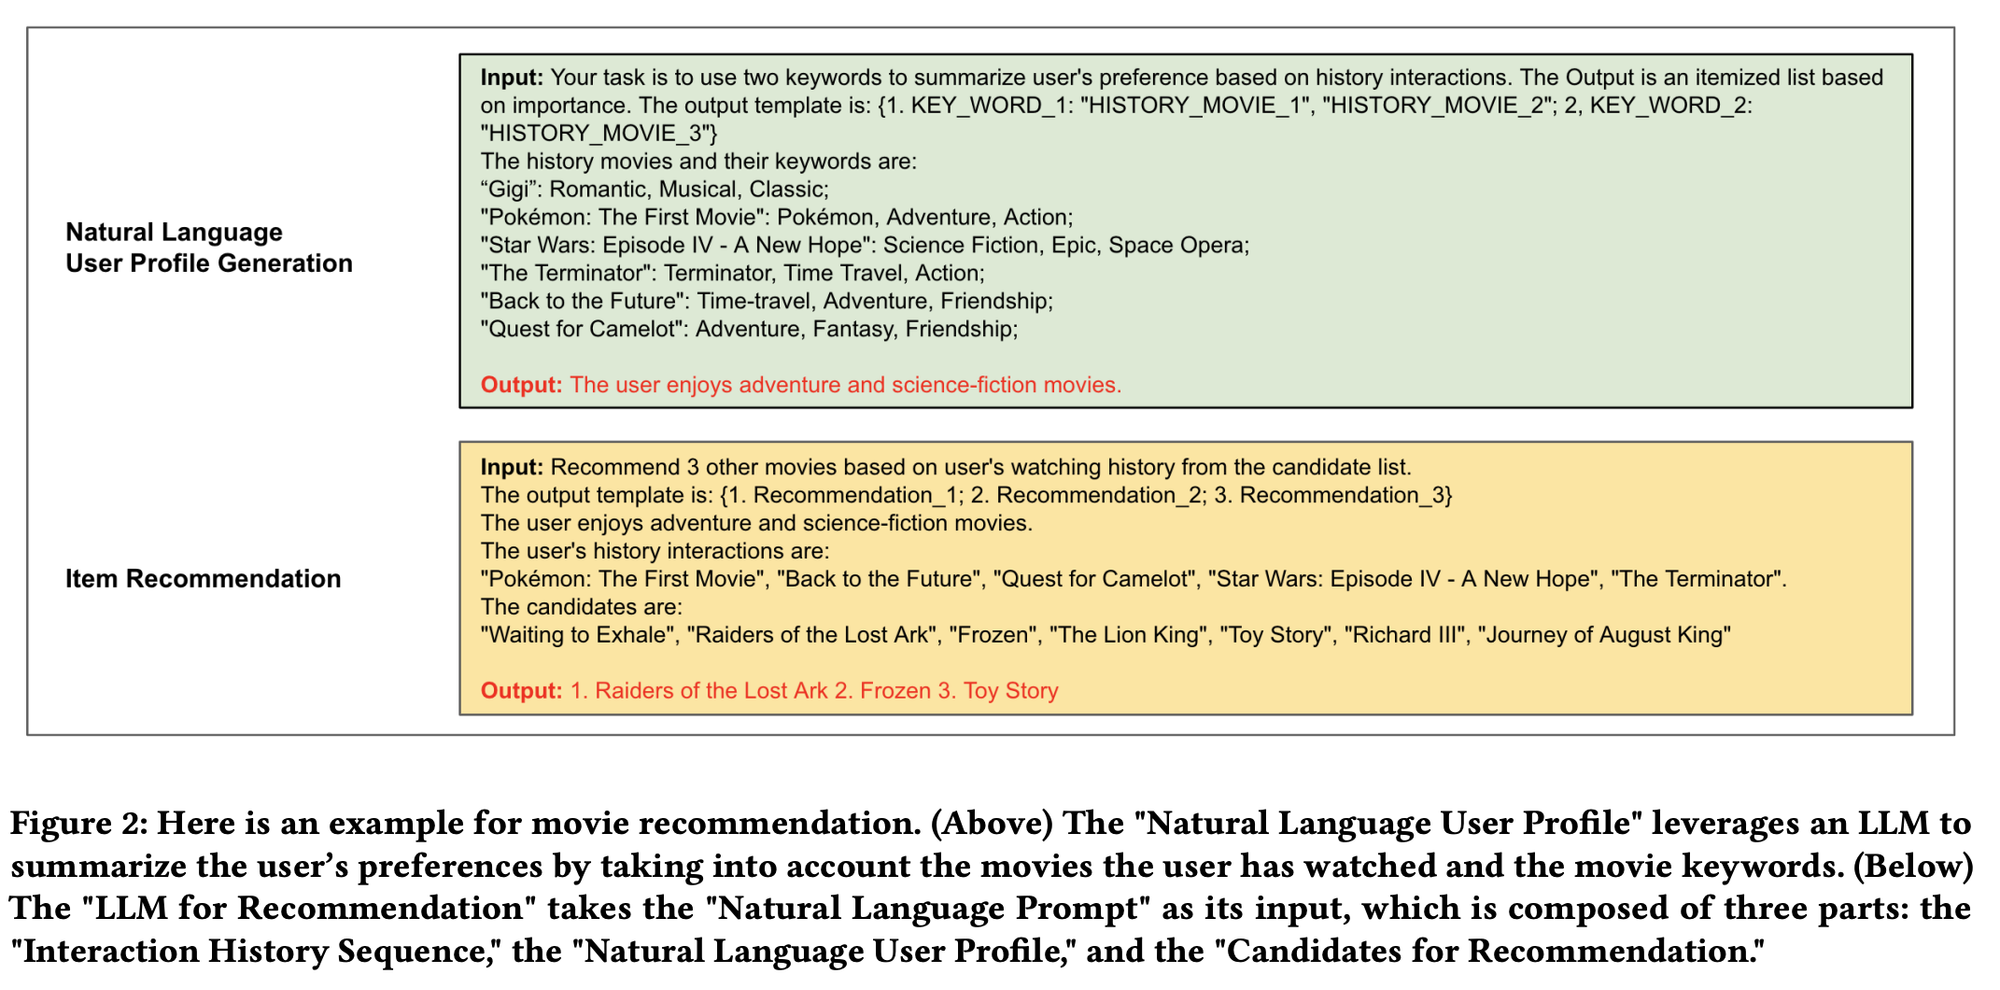Image resolution: width=2000 pixels, height=990 pixels.
Task: Click the red "Output:" in the yellow box
Action: click(x=521, y=691)
